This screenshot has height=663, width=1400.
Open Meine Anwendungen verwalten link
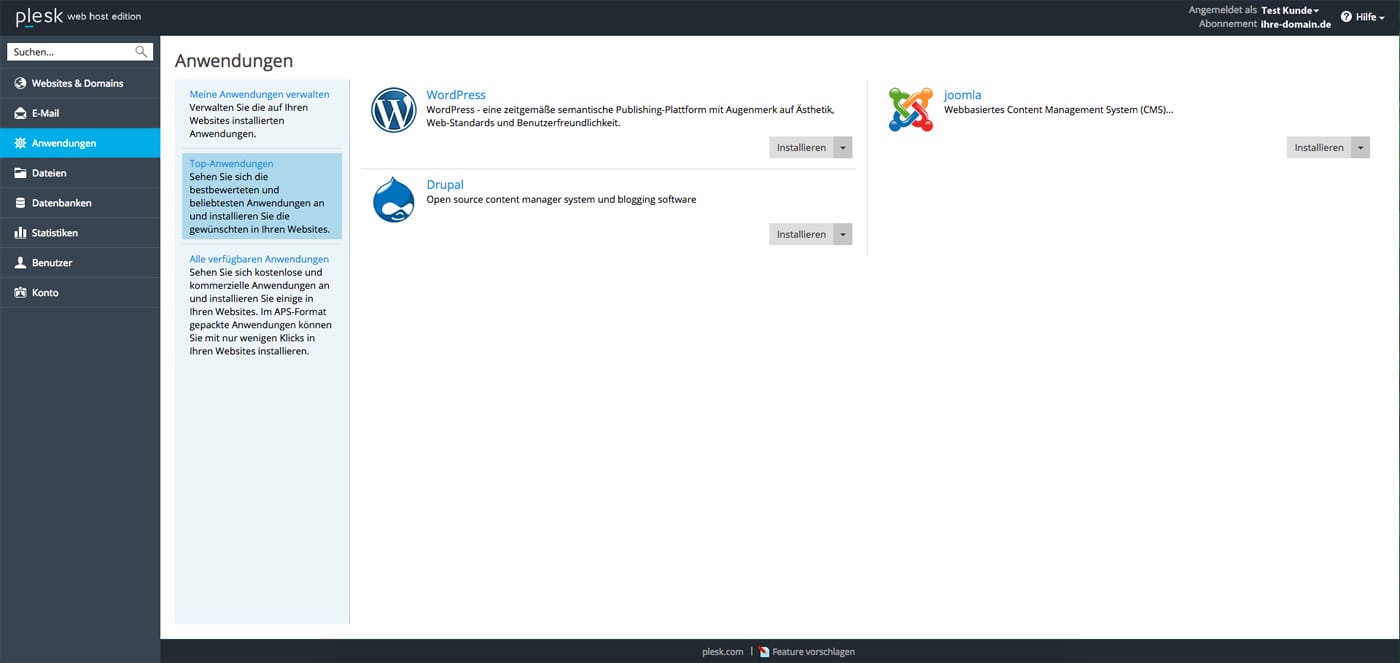coord(259,94)
